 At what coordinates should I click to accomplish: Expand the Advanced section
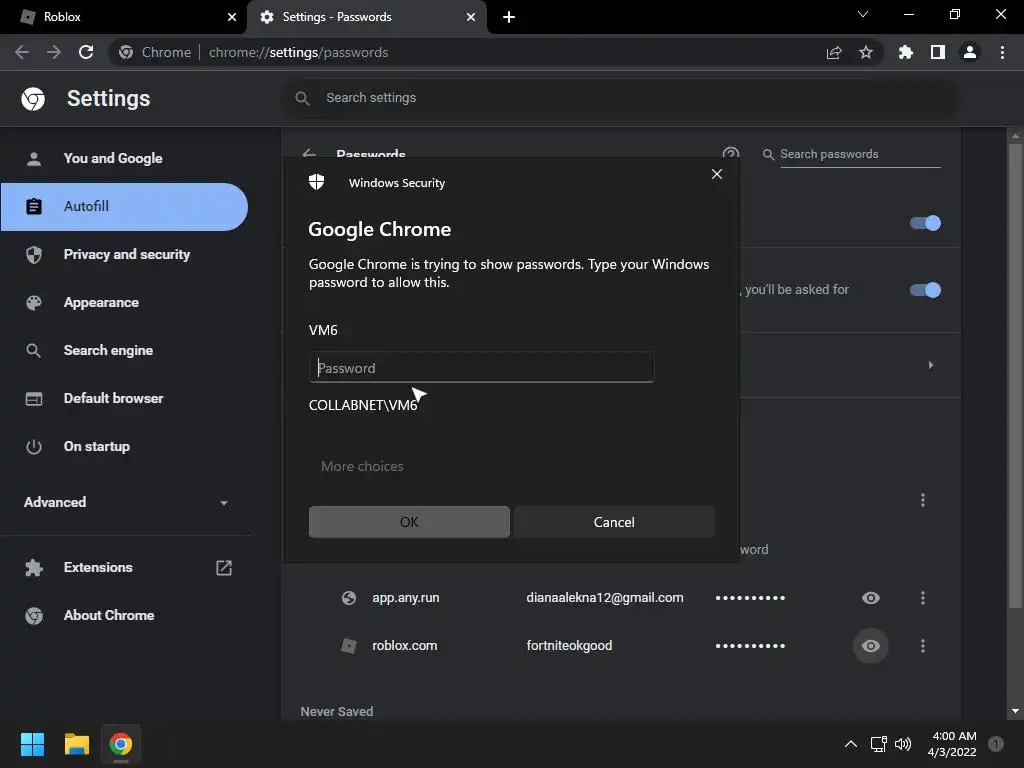click(125, 502)
